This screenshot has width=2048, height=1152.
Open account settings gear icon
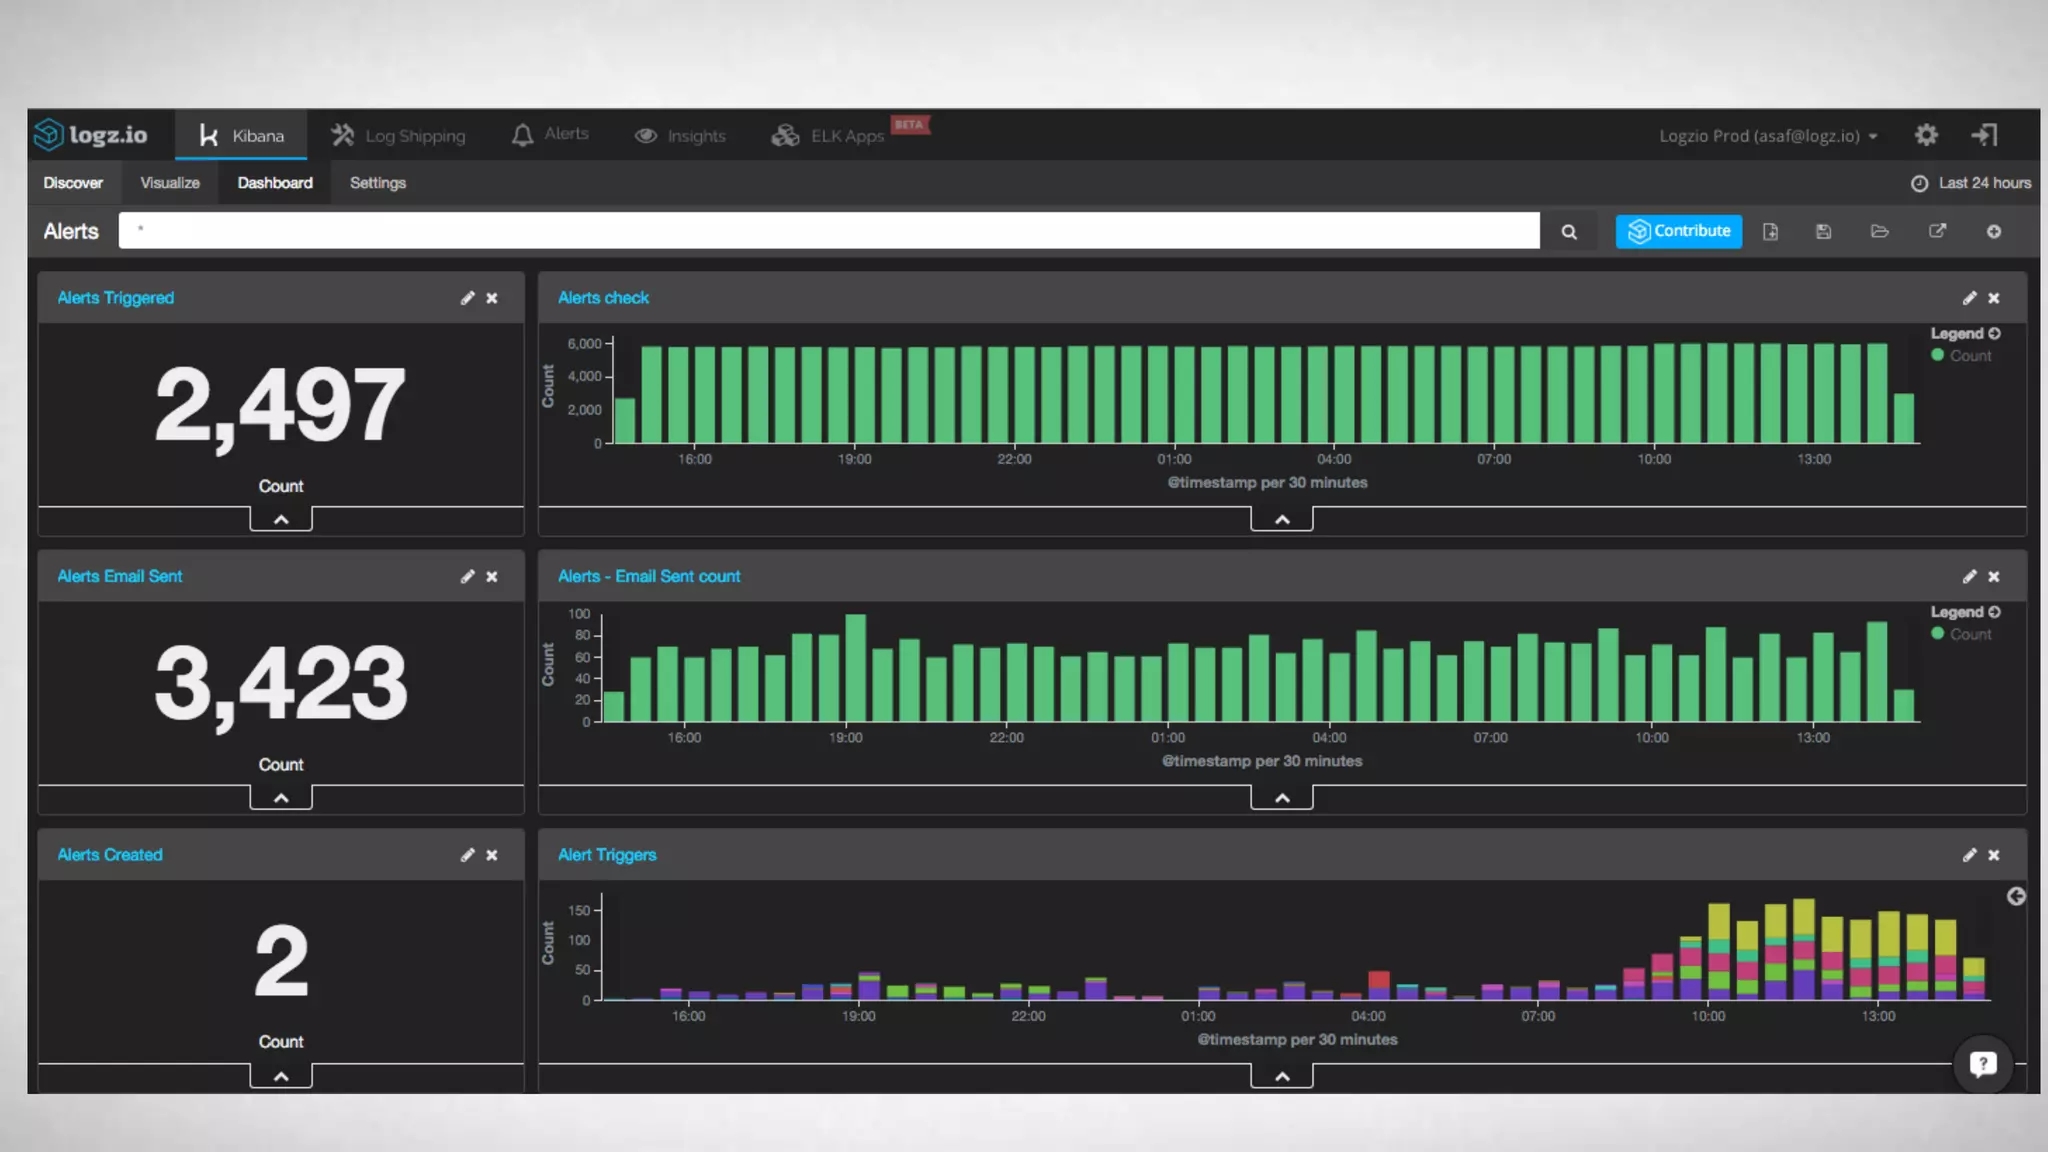coord(1926,135)
